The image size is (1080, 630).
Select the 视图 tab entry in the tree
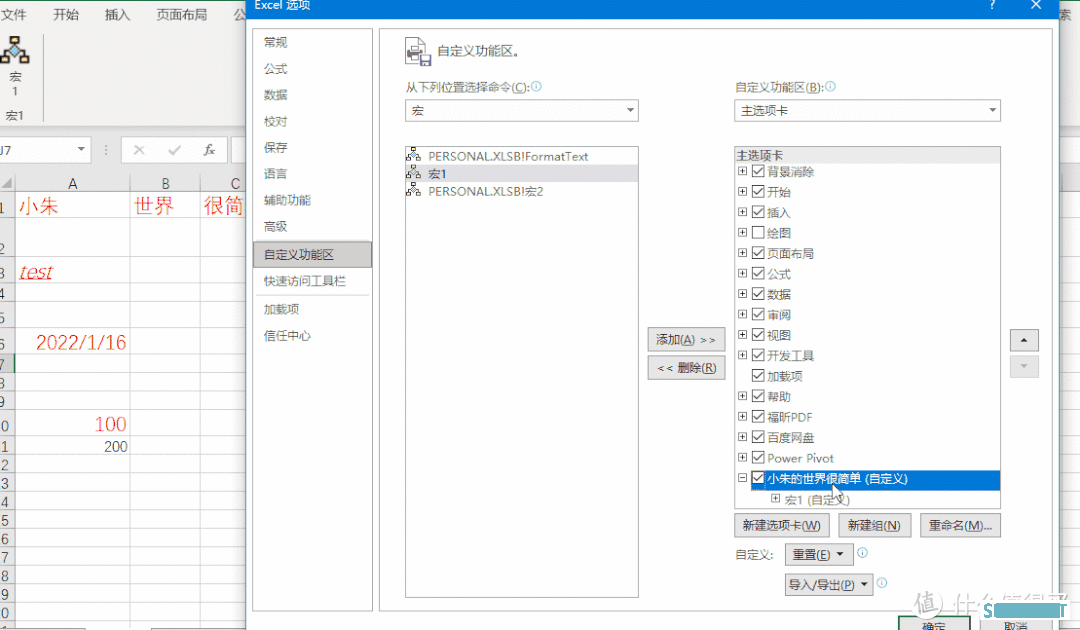pyautogui.click(x=778, y=335)
